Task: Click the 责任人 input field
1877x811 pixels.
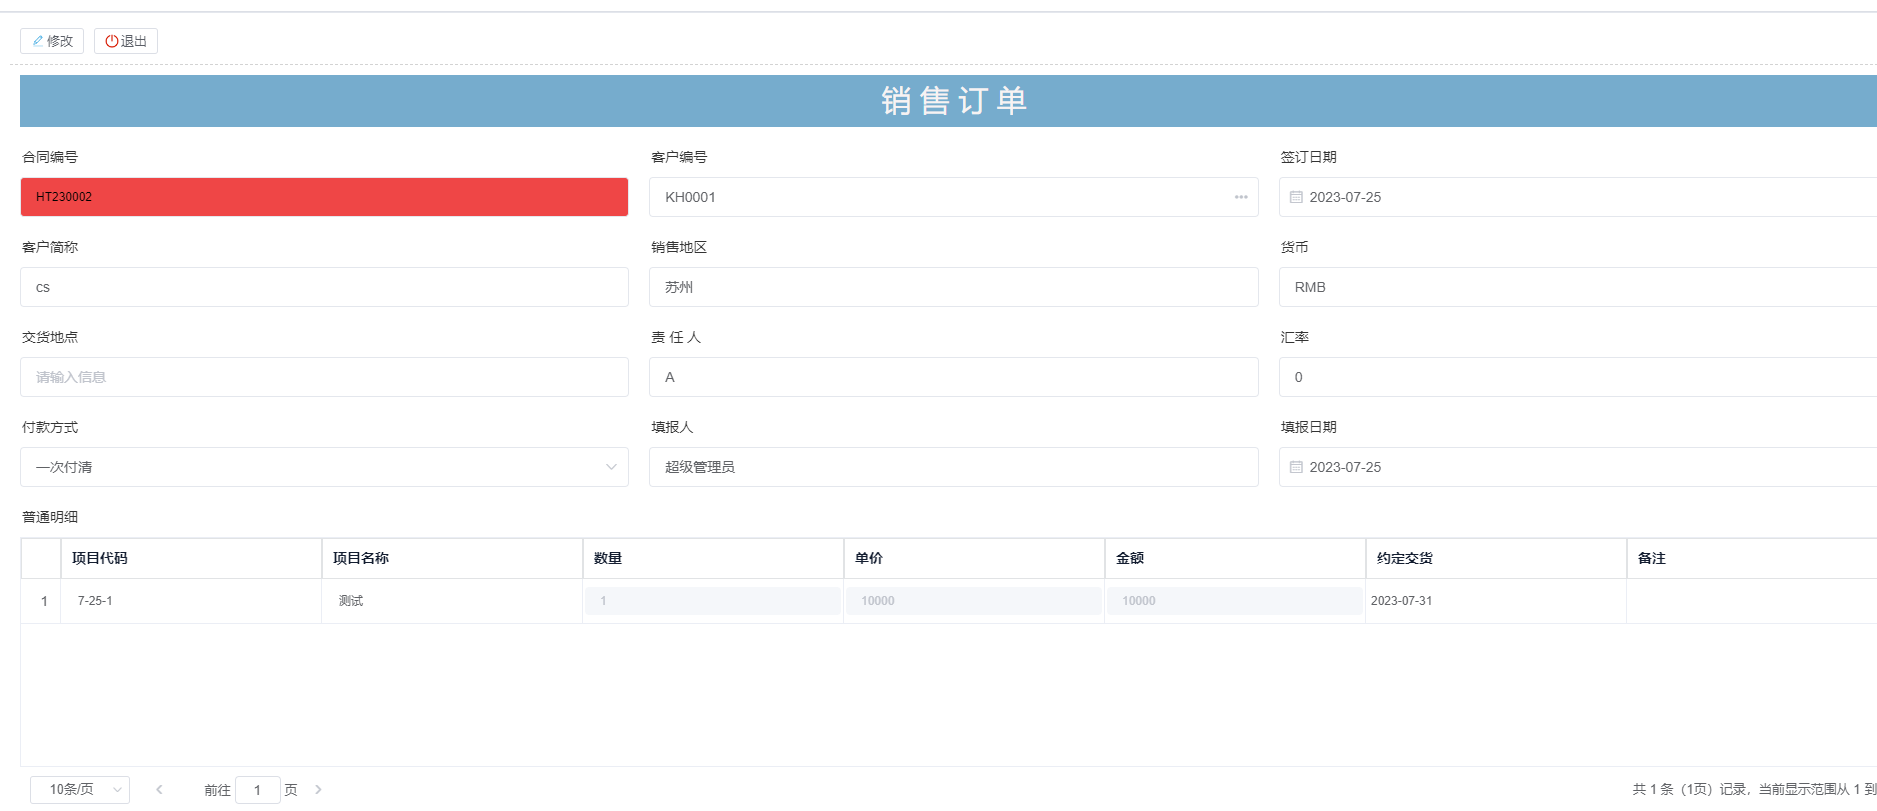Action: (952, 377)
